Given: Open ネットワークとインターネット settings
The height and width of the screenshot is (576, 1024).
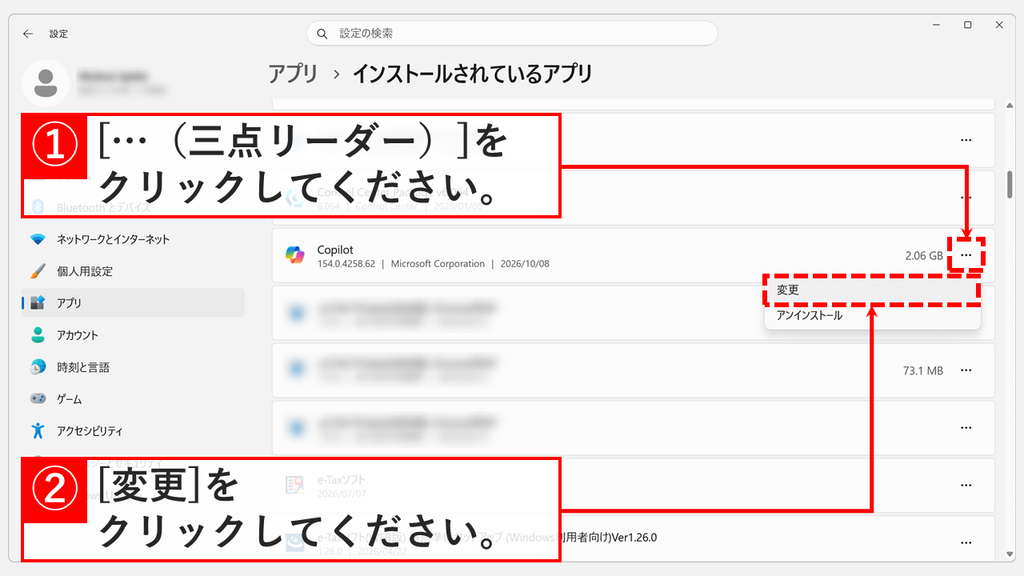Looking at the screenshot, I should (133, 239).
